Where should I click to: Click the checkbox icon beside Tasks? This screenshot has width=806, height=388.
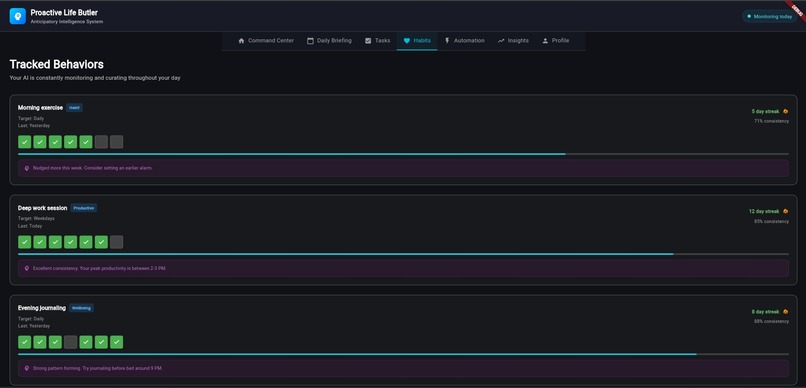(x=368, y=41)
